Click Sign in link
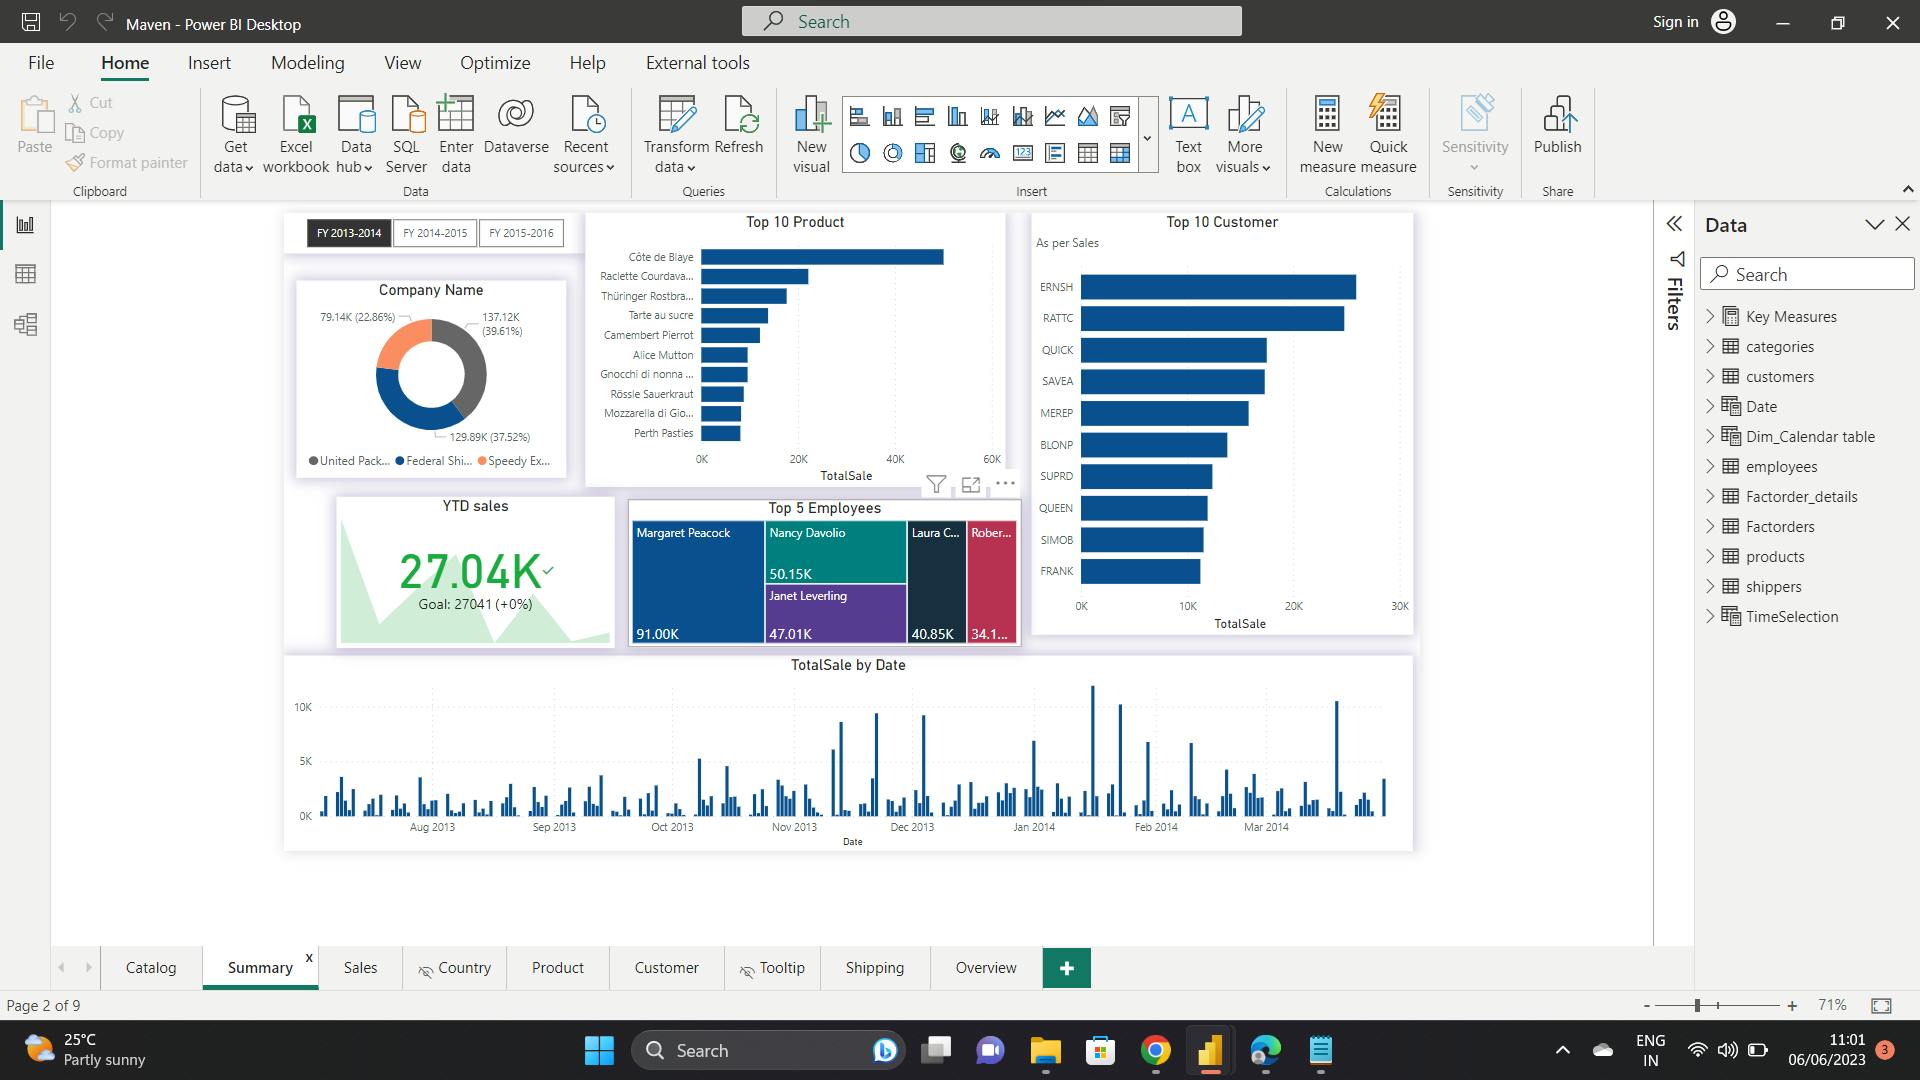This screenshot has height=1080, width=1920. [1675, 22]
